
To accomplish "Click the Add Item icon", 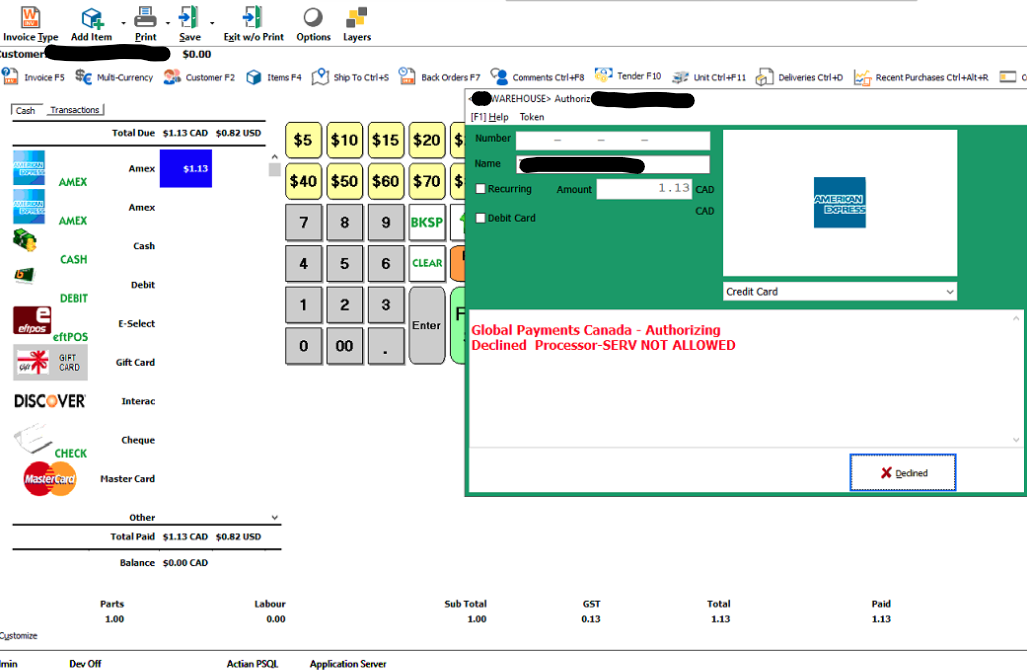I will pos(92,24).
